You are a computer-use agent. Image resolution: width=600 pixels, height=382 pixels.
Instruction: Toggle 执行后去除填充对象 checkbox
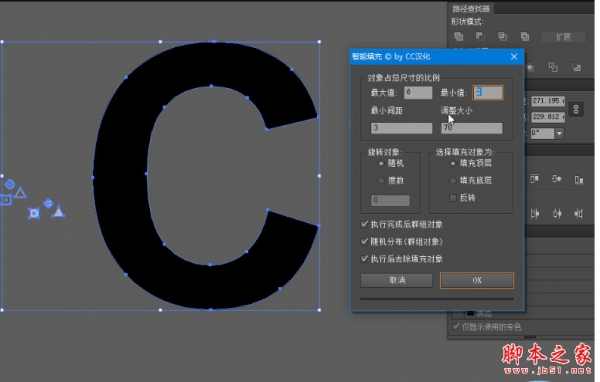[x=364, y=259]
